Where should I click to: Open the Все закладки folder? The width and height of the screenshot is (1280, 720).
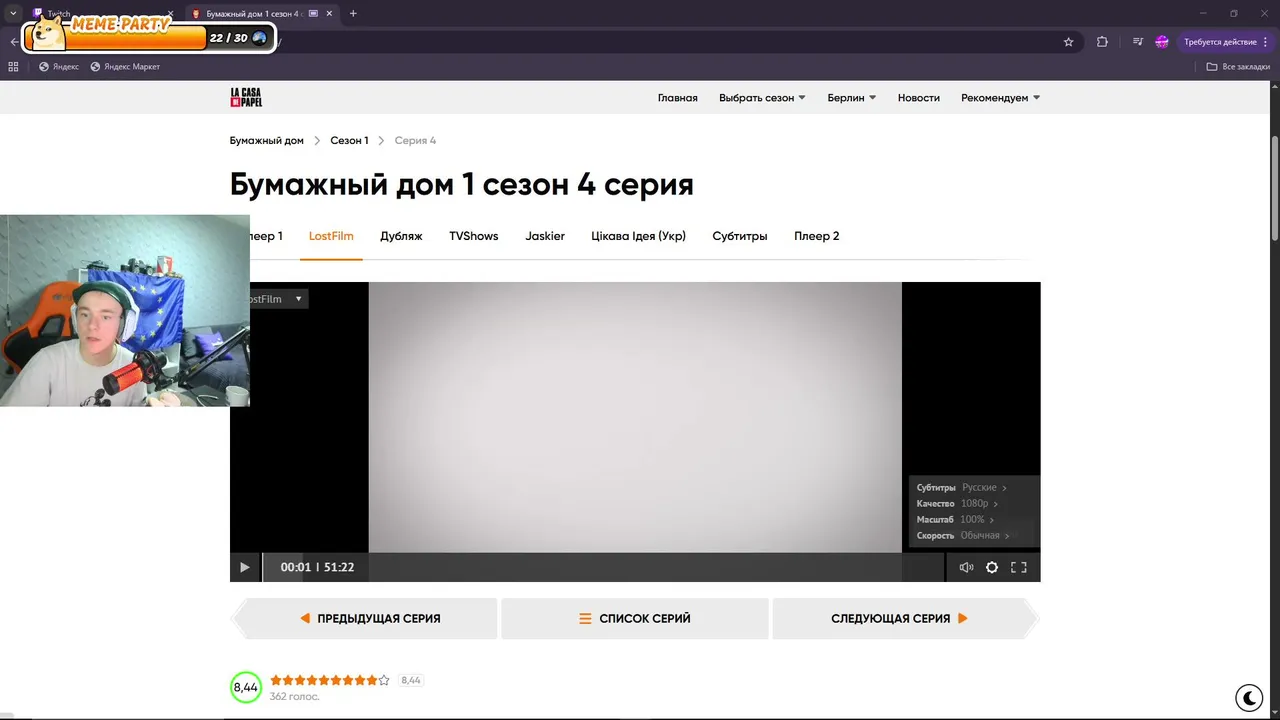click(1238, 67)
